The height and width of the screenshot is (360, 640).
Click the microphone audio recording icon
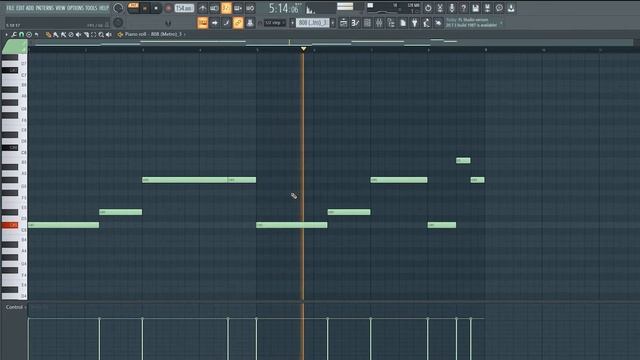452,8
